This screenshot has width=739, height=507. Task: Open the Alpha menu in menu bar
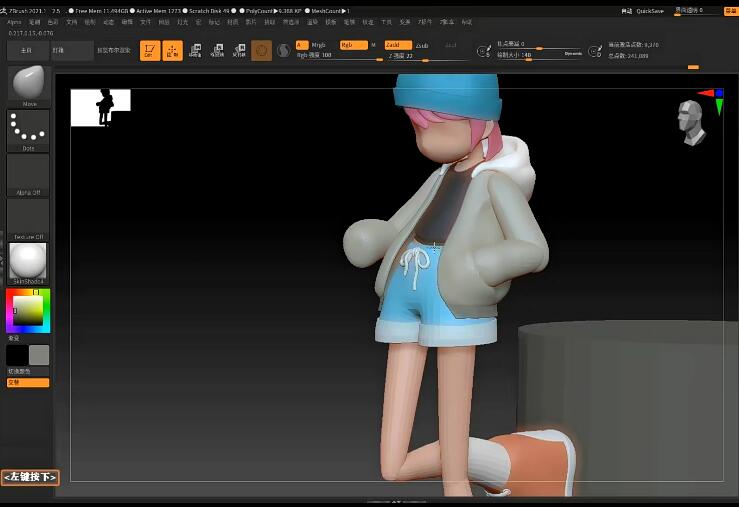click(x=14, y=21)
